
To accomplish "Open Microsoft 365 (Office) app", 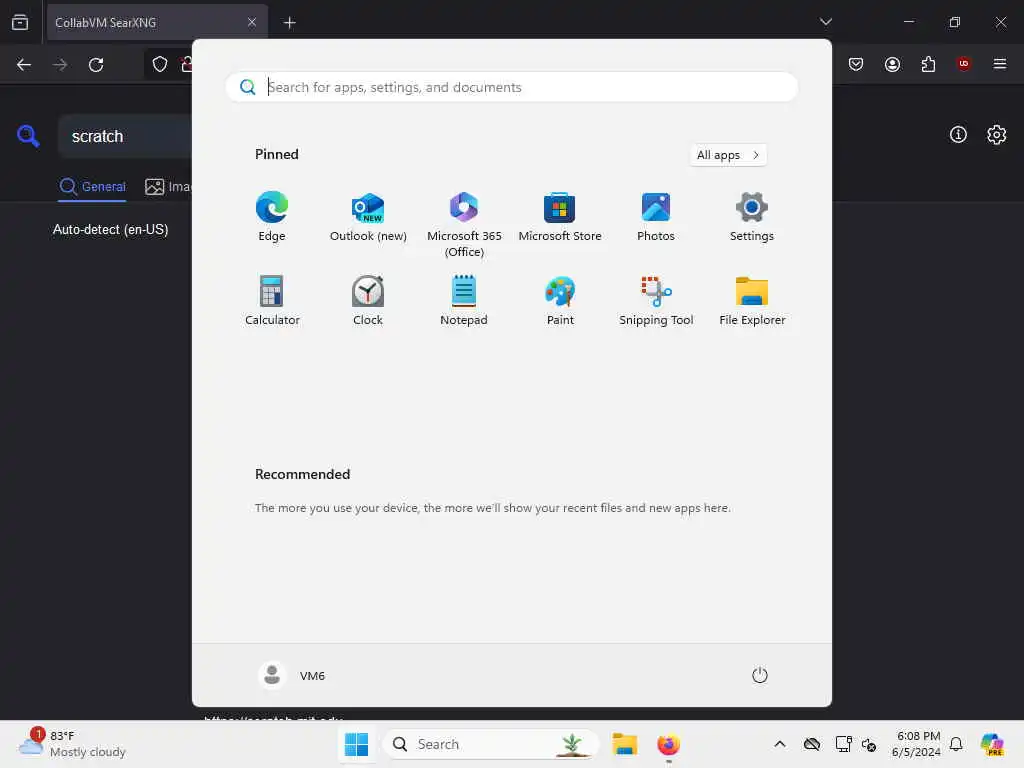I will (x=464, y=225).
